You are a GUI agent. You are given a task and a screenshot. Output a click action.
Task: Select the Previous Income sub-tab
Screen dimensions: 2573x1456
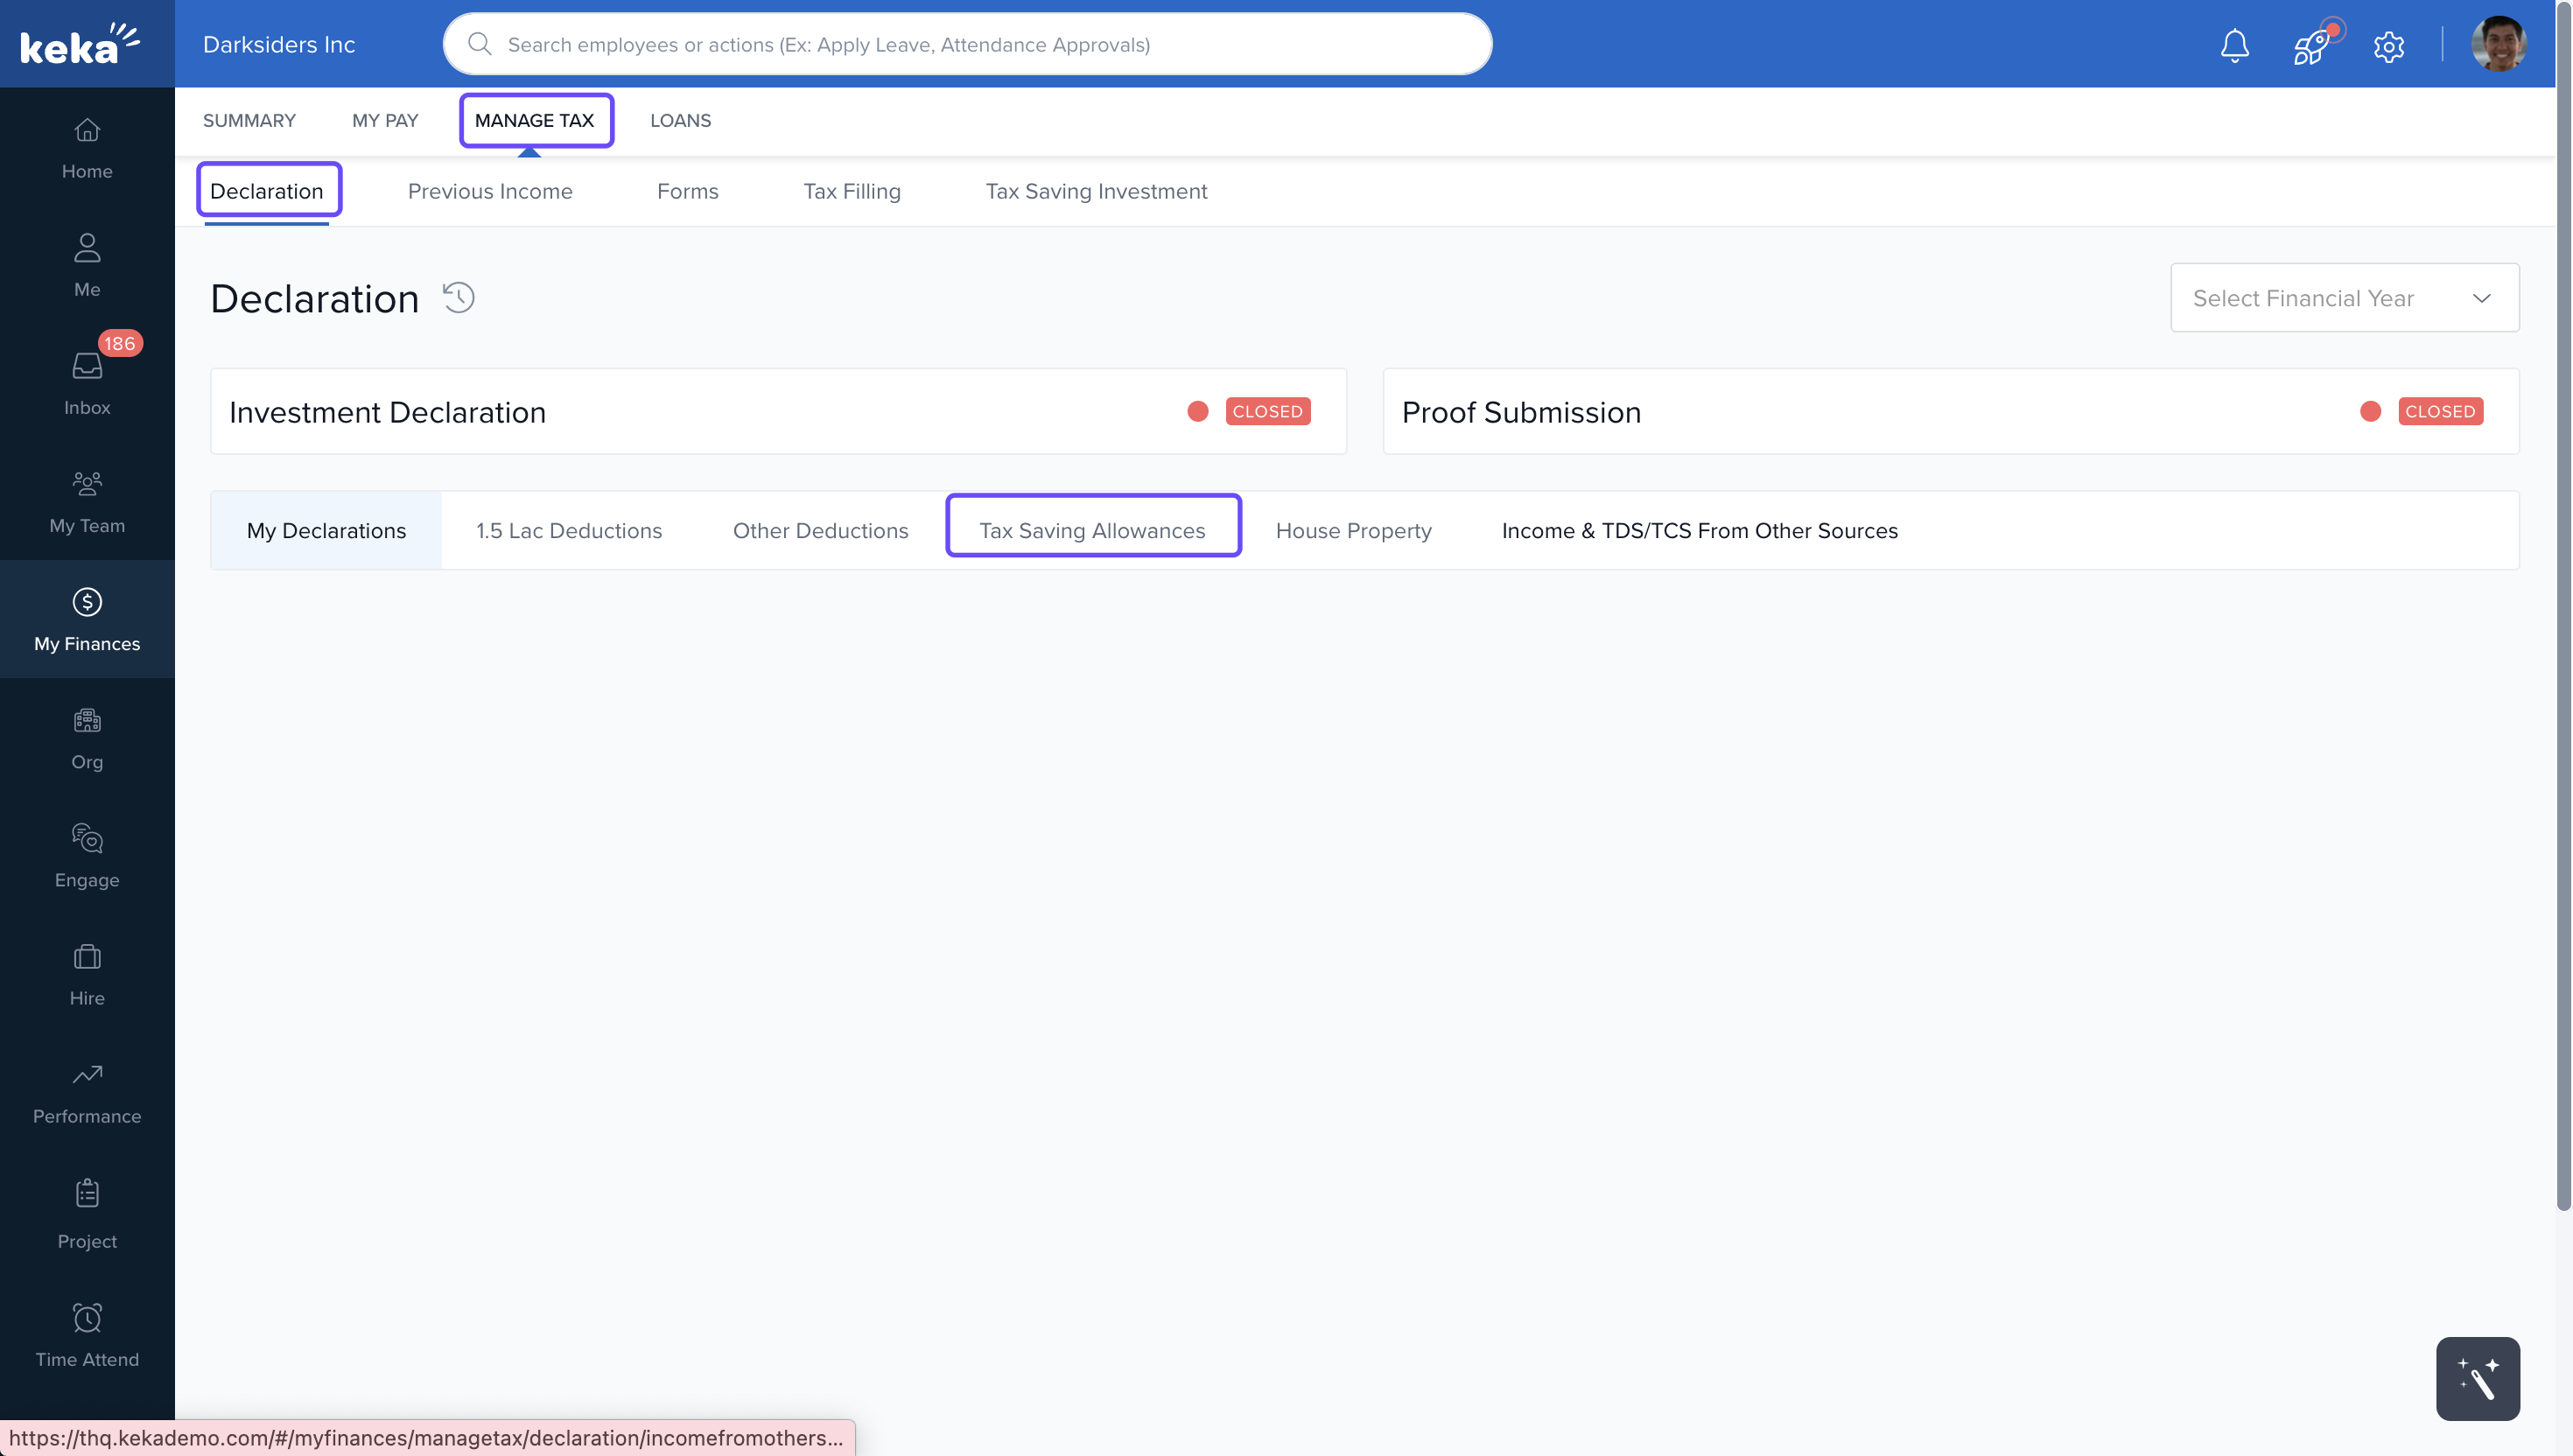click(x=490, y=191)
